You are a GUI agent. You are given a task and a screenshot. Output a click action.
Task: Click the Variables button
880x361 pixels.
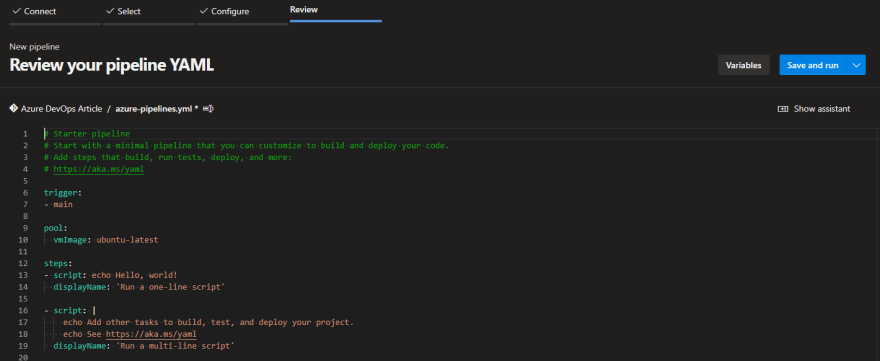tap(744, 65)
